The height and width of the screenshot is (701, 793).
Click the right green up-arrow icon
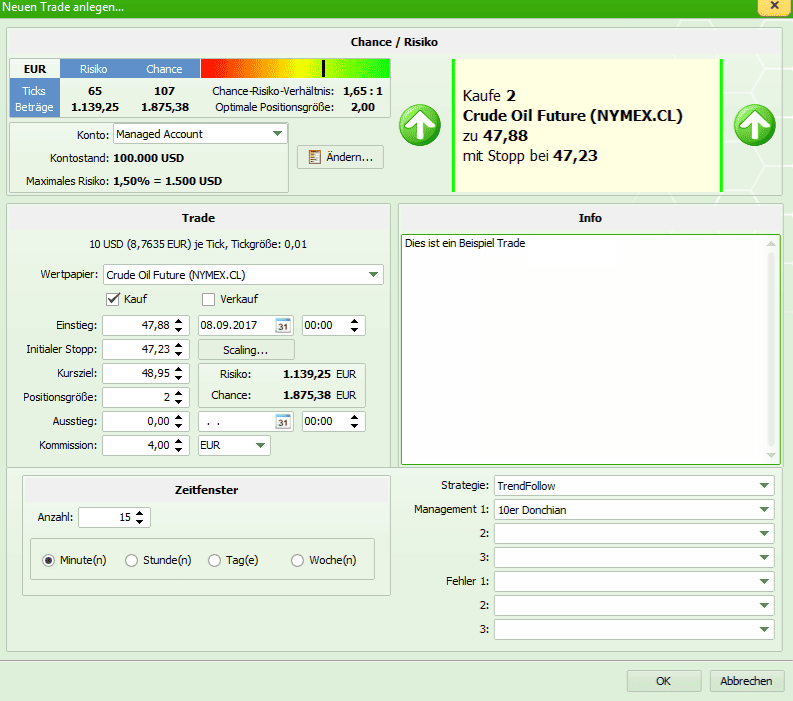click(x=754, y=125)
